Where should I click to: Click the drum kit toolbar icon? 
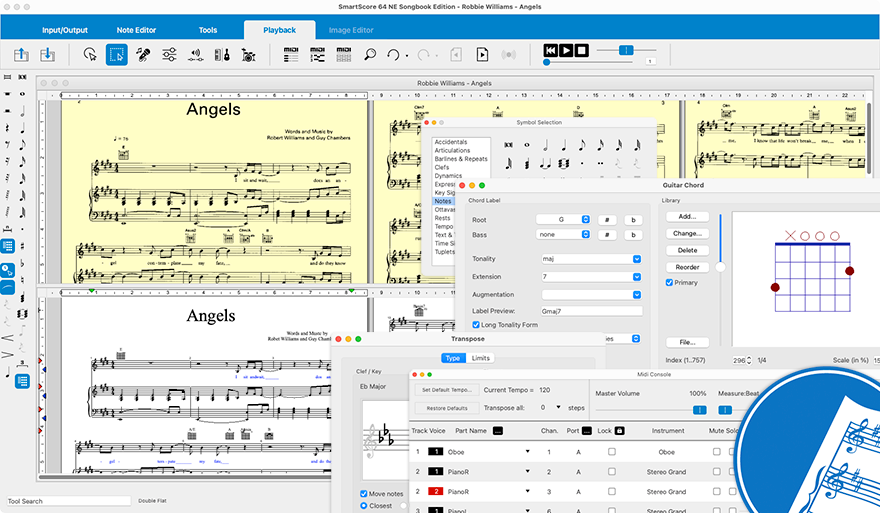click(248, 54)
